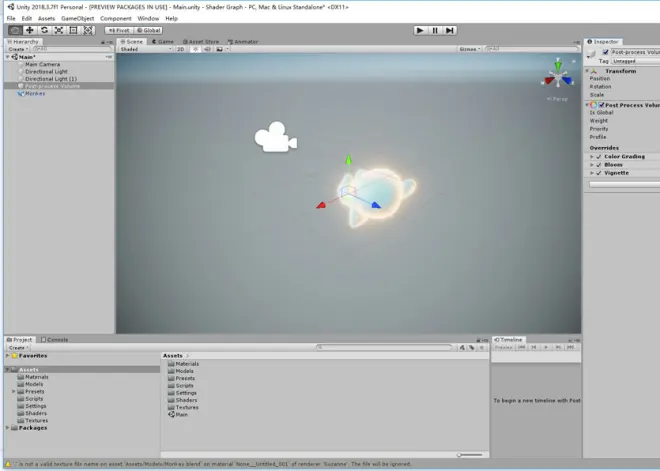Click the warning icon in status bar
660x471 pixels.
pyautogui.click(x=8, y=464)
